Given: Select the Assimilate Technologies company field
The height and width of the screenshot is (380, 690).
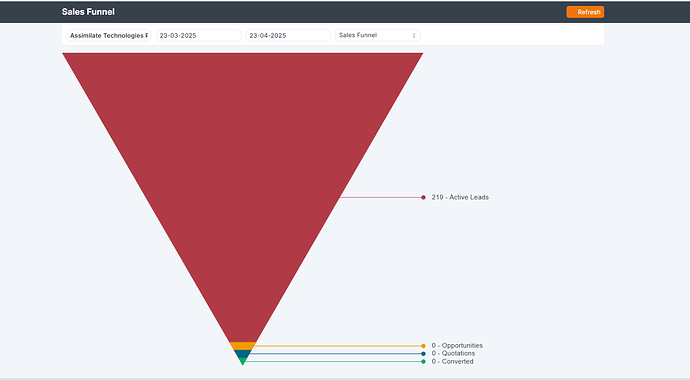Looking at the screenshot, I should [109, 35].
